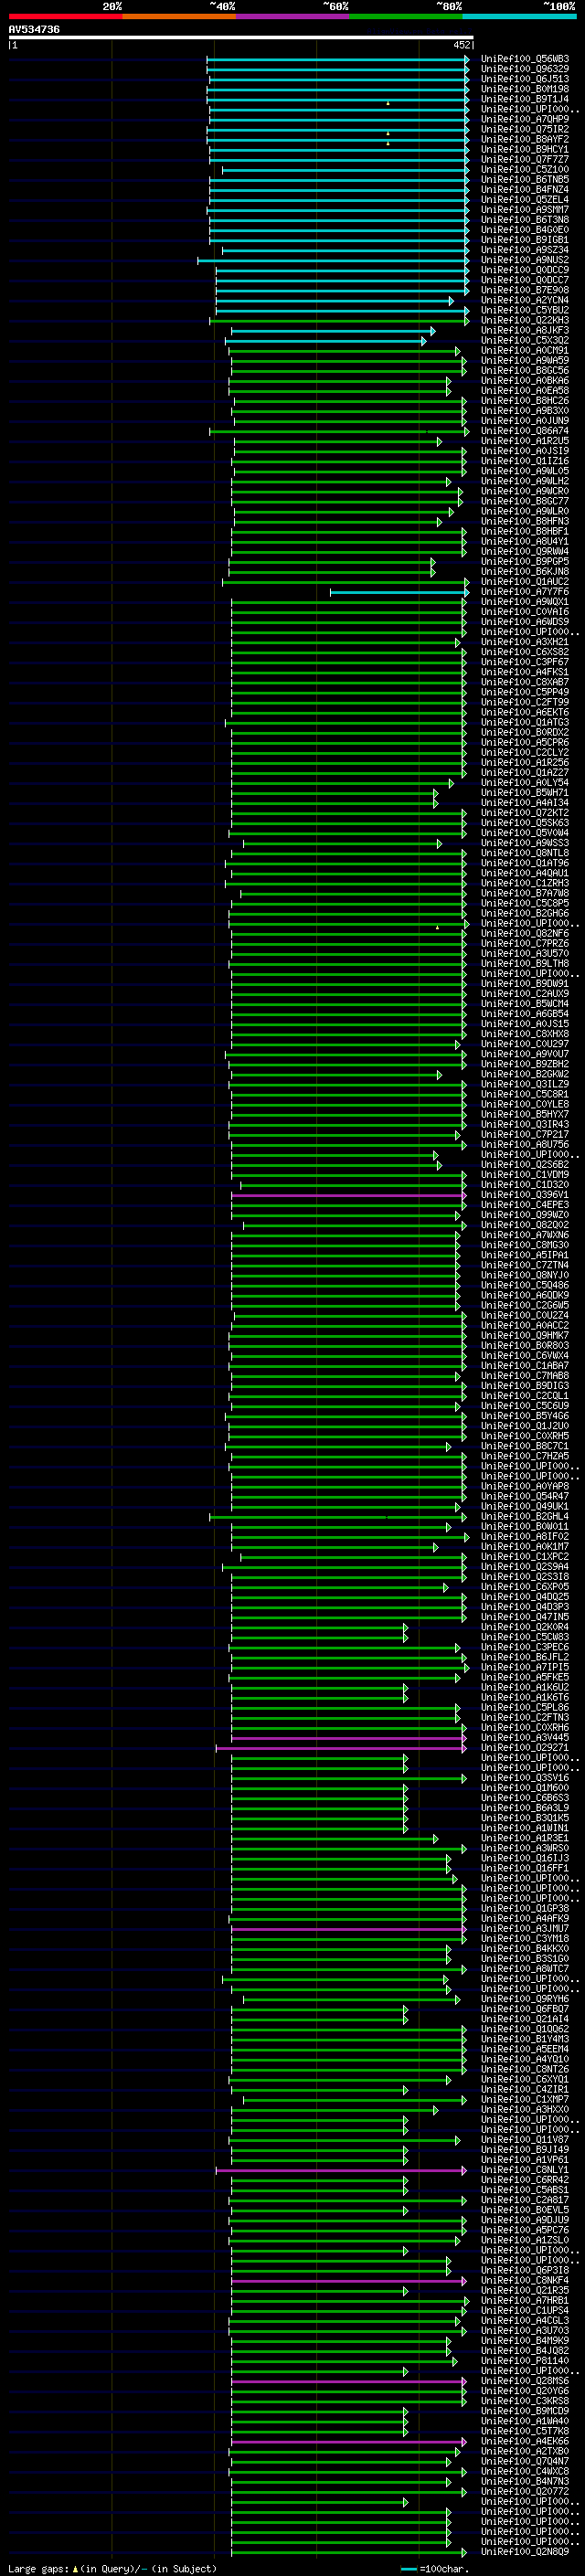The height and width of the screenshot is (2576, 585).
Task: Click the =100char scale legend
Action: click(434, 2569)
